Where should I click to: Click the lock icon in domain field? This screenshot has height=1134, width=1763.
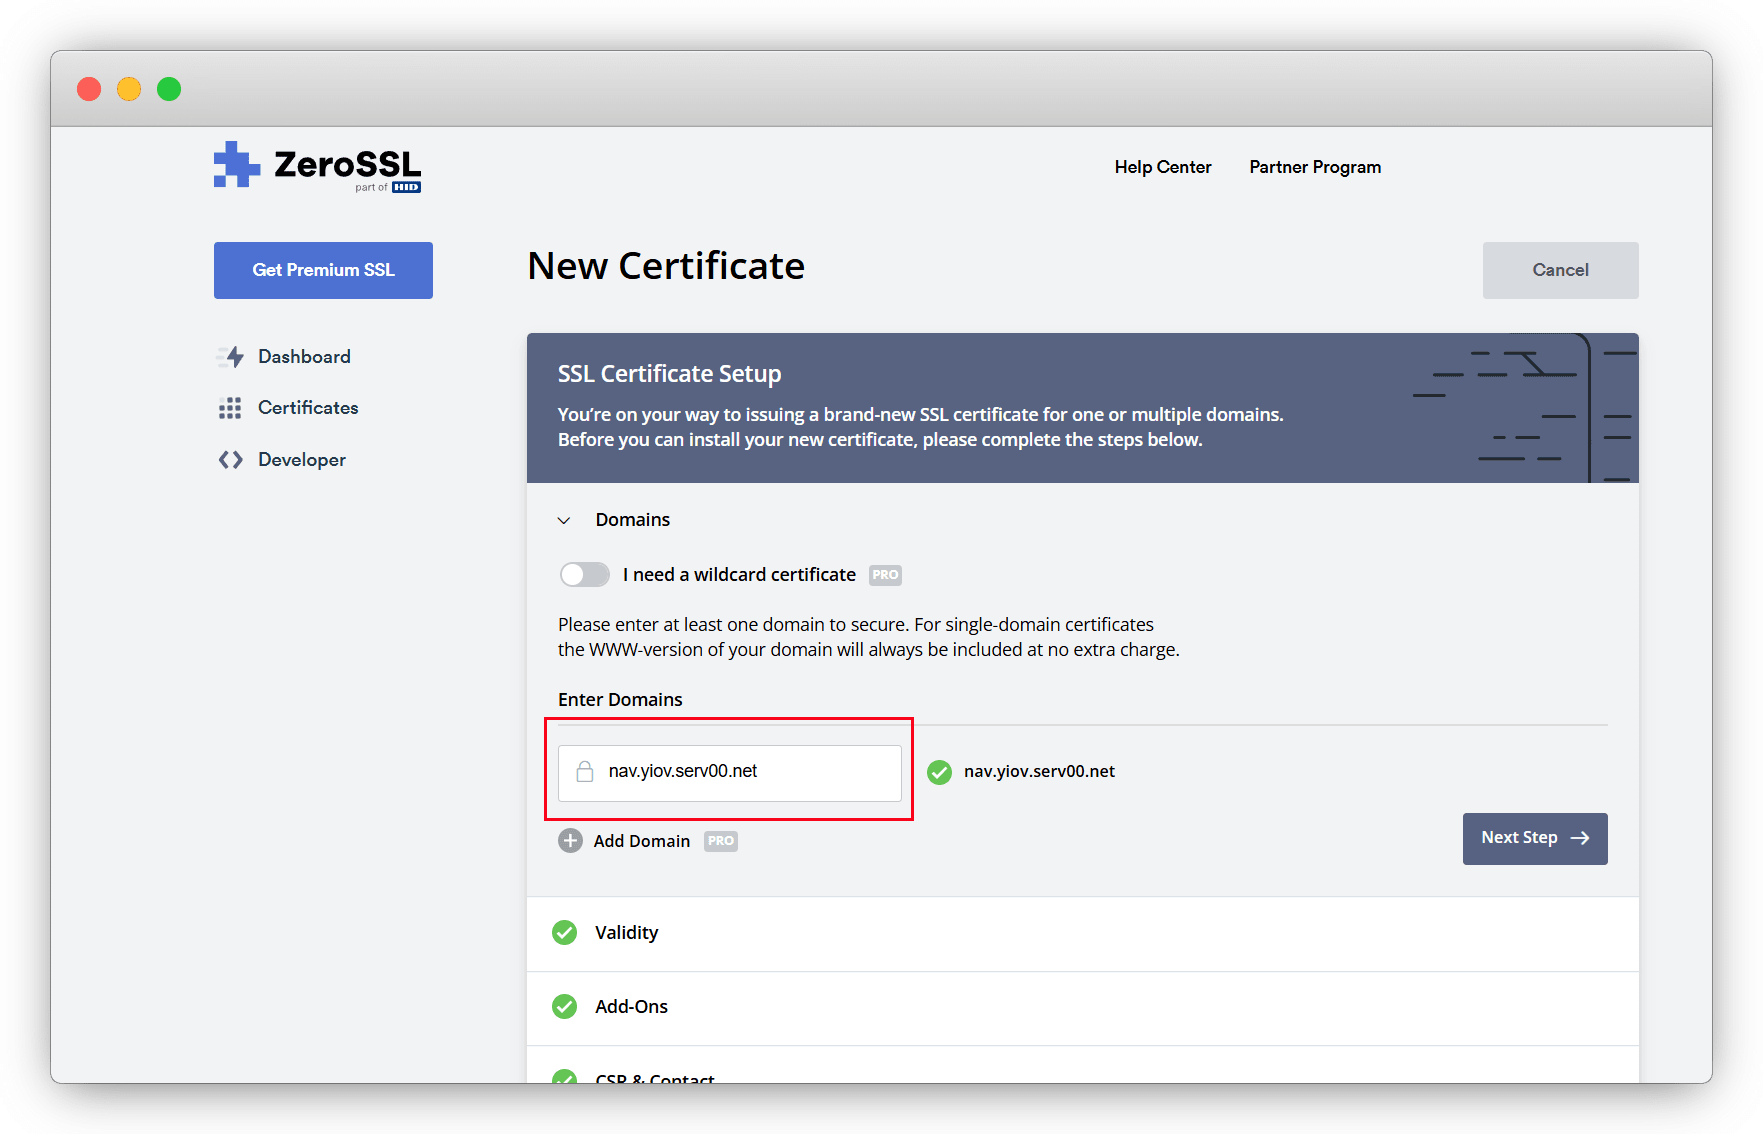tap(585, 772)
